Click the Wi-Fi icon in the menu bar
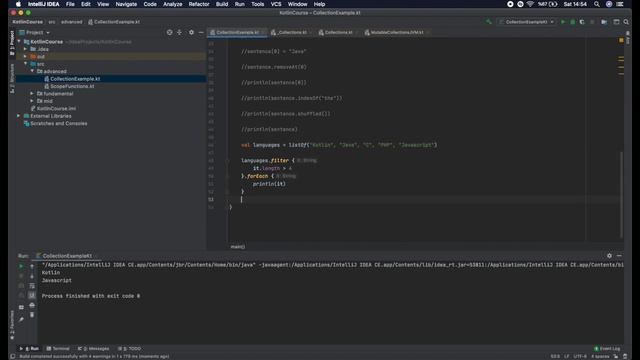This screenshot has height=360, width=640. click(x=530, y=4)
